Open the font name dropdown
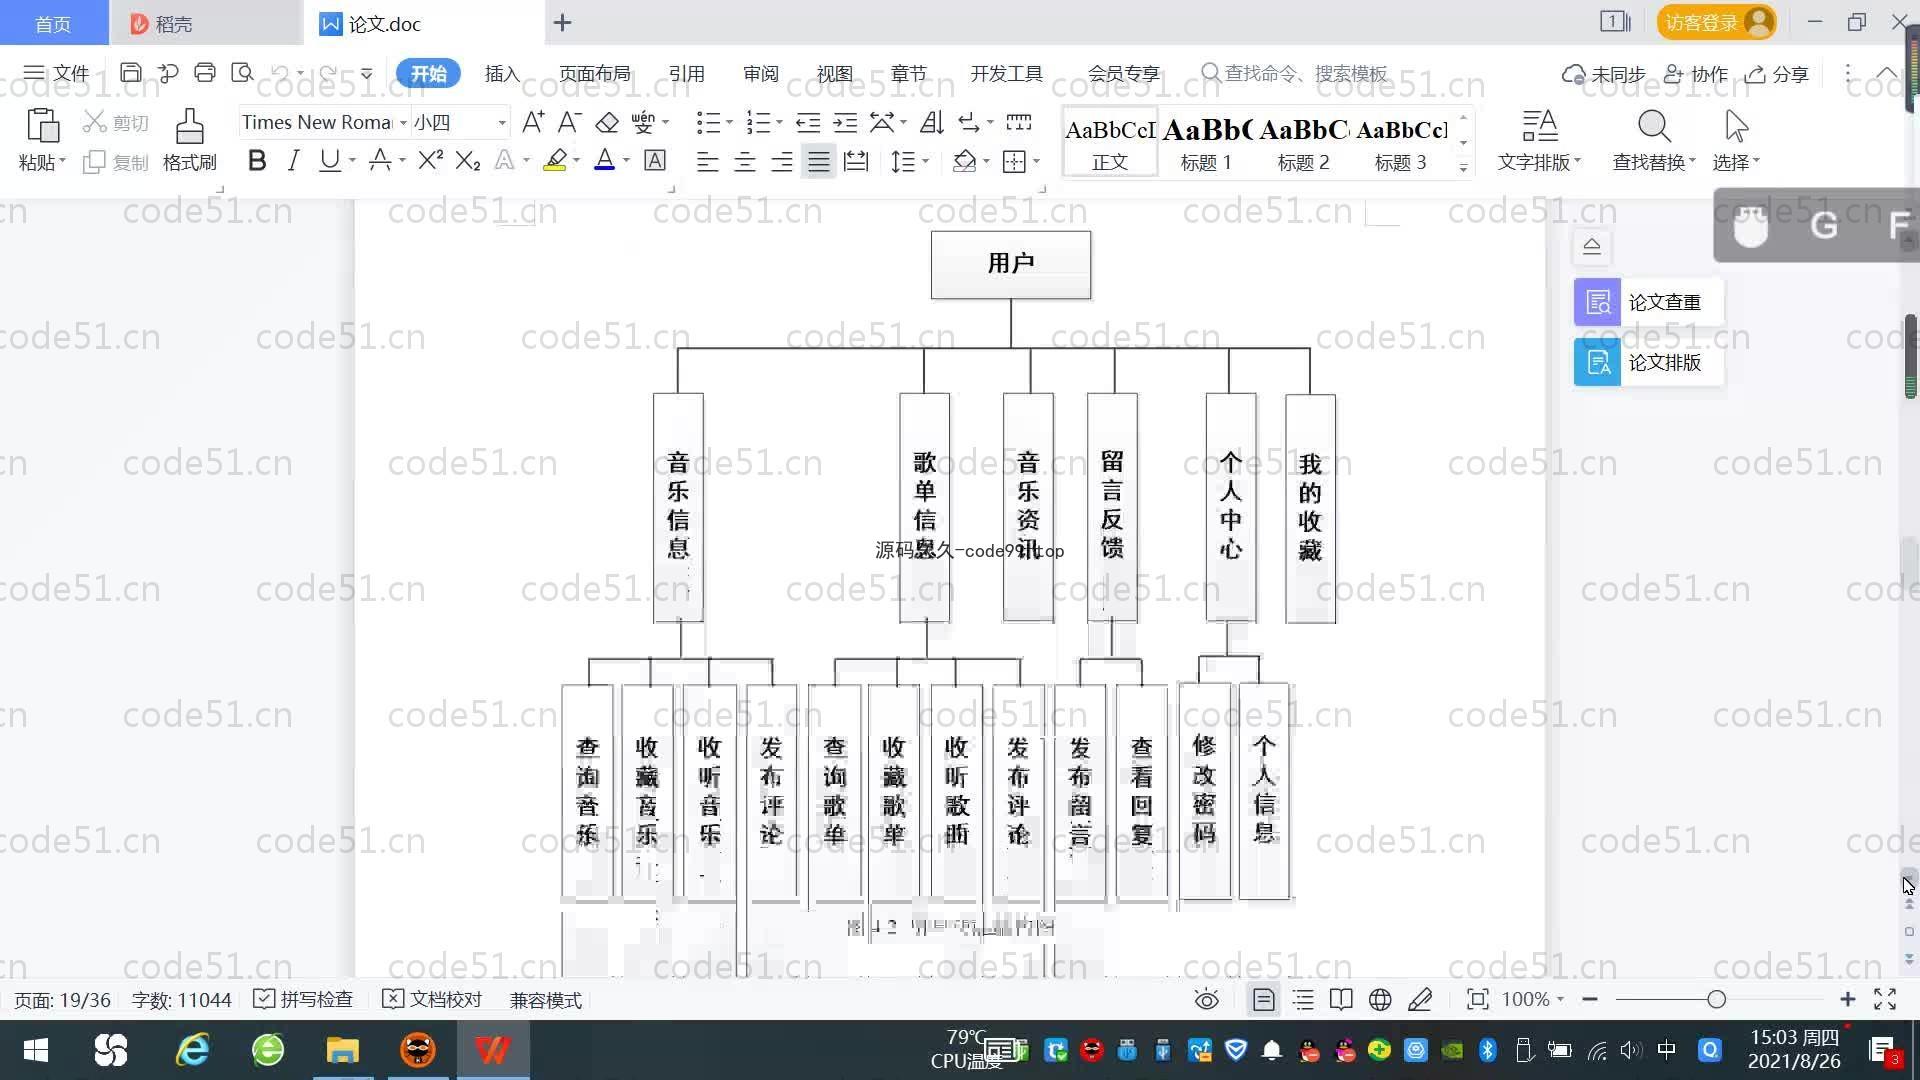Screen dimensions: 1920x1080 coord(403,122)
